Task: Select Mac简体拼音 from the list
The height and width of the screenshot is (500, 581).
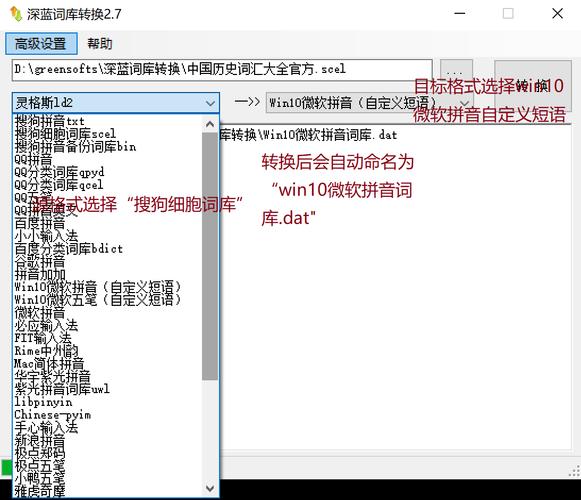Action: click(107, 364)
